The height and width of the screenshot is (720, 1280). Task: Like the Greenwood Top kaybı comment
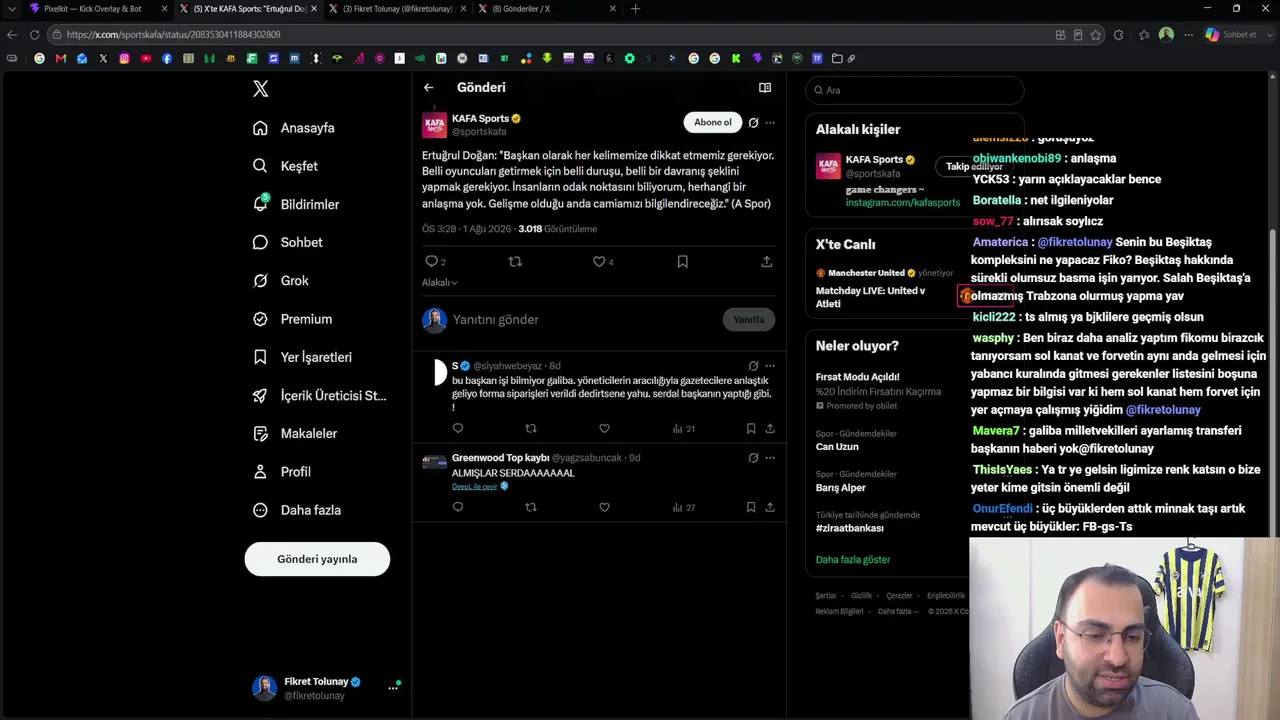pos(604,507)
